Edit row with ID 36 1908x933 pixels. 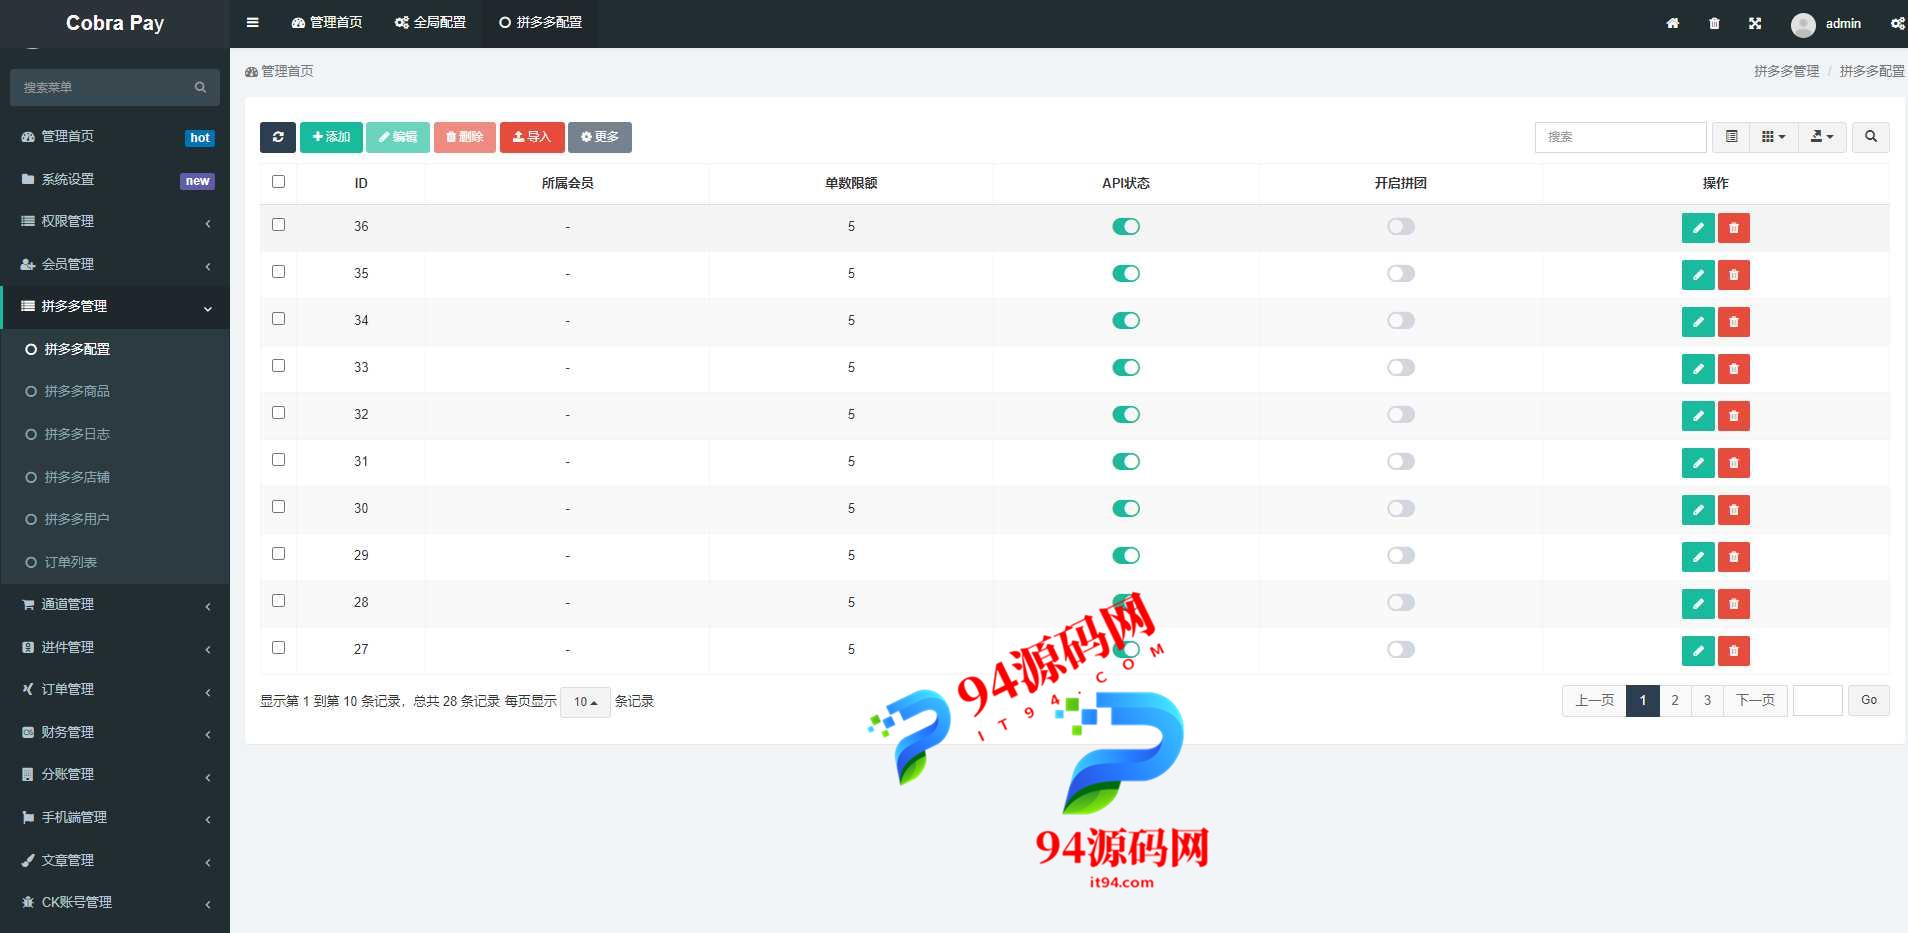point(1698,228)
